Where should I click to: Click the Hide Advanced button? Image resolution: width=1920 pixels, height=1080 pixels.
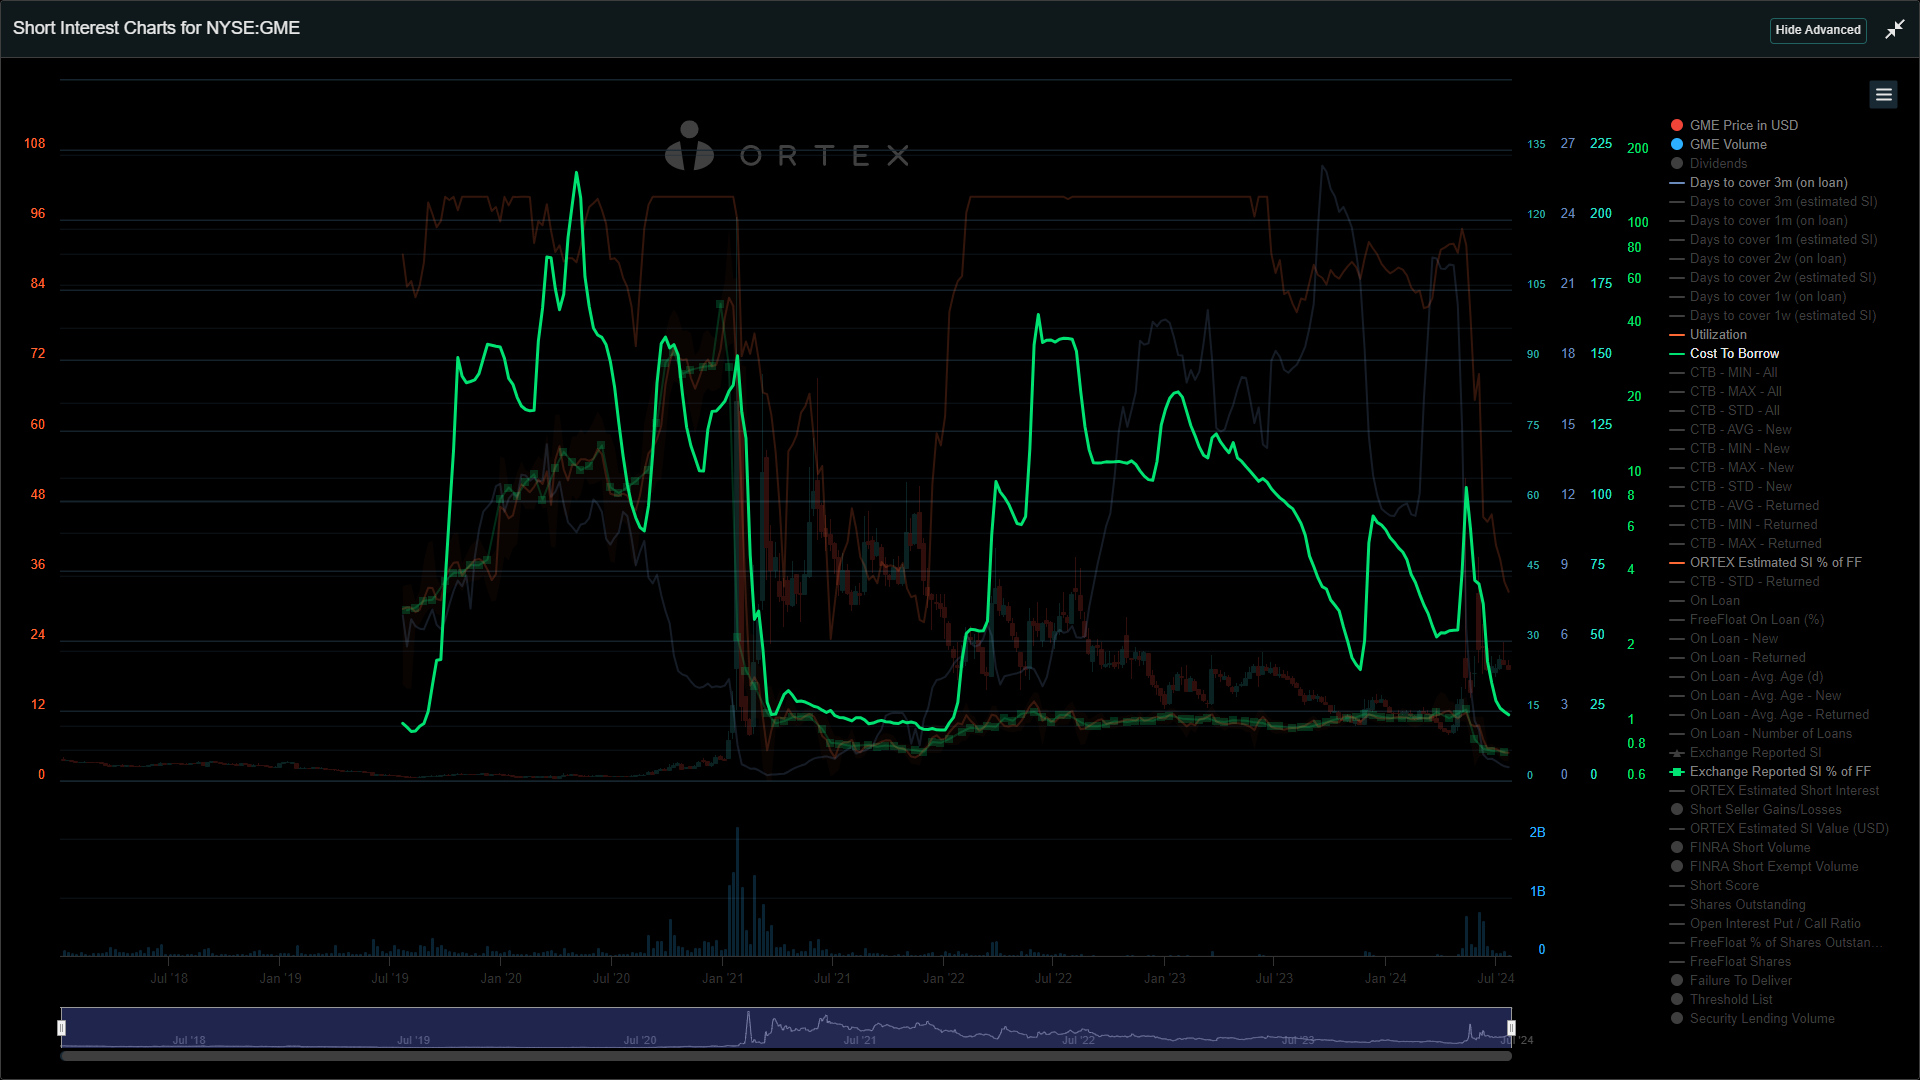tap(1817, 30)
